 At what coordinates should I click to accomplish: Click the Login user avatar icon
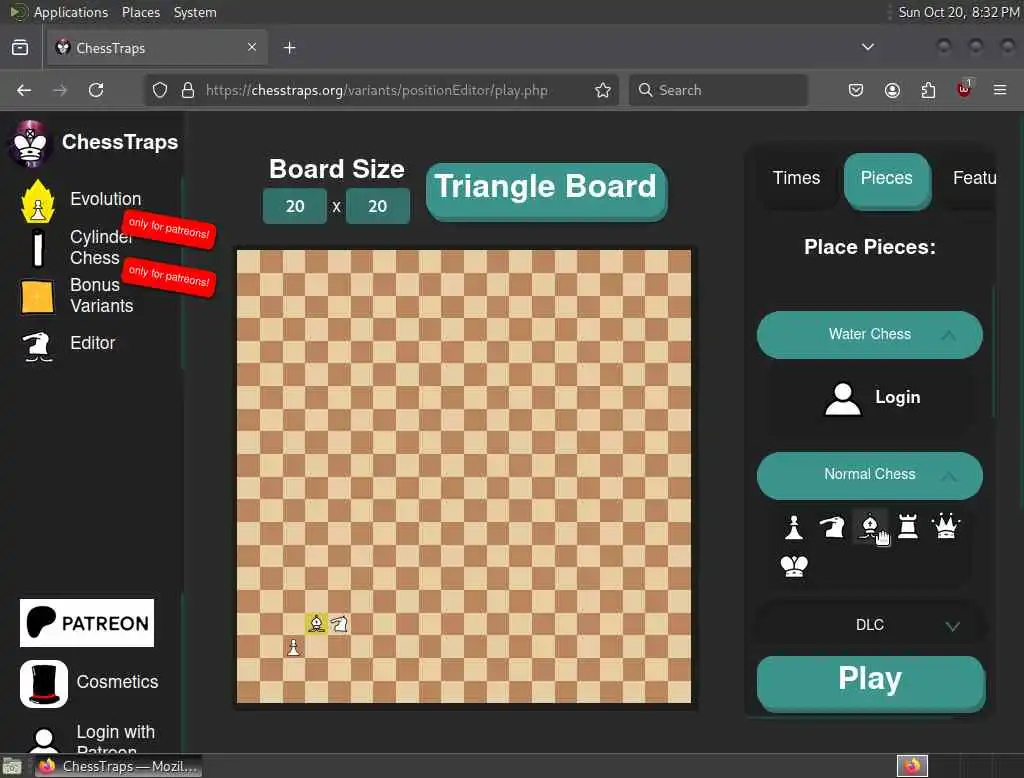[x=842, y=398]
